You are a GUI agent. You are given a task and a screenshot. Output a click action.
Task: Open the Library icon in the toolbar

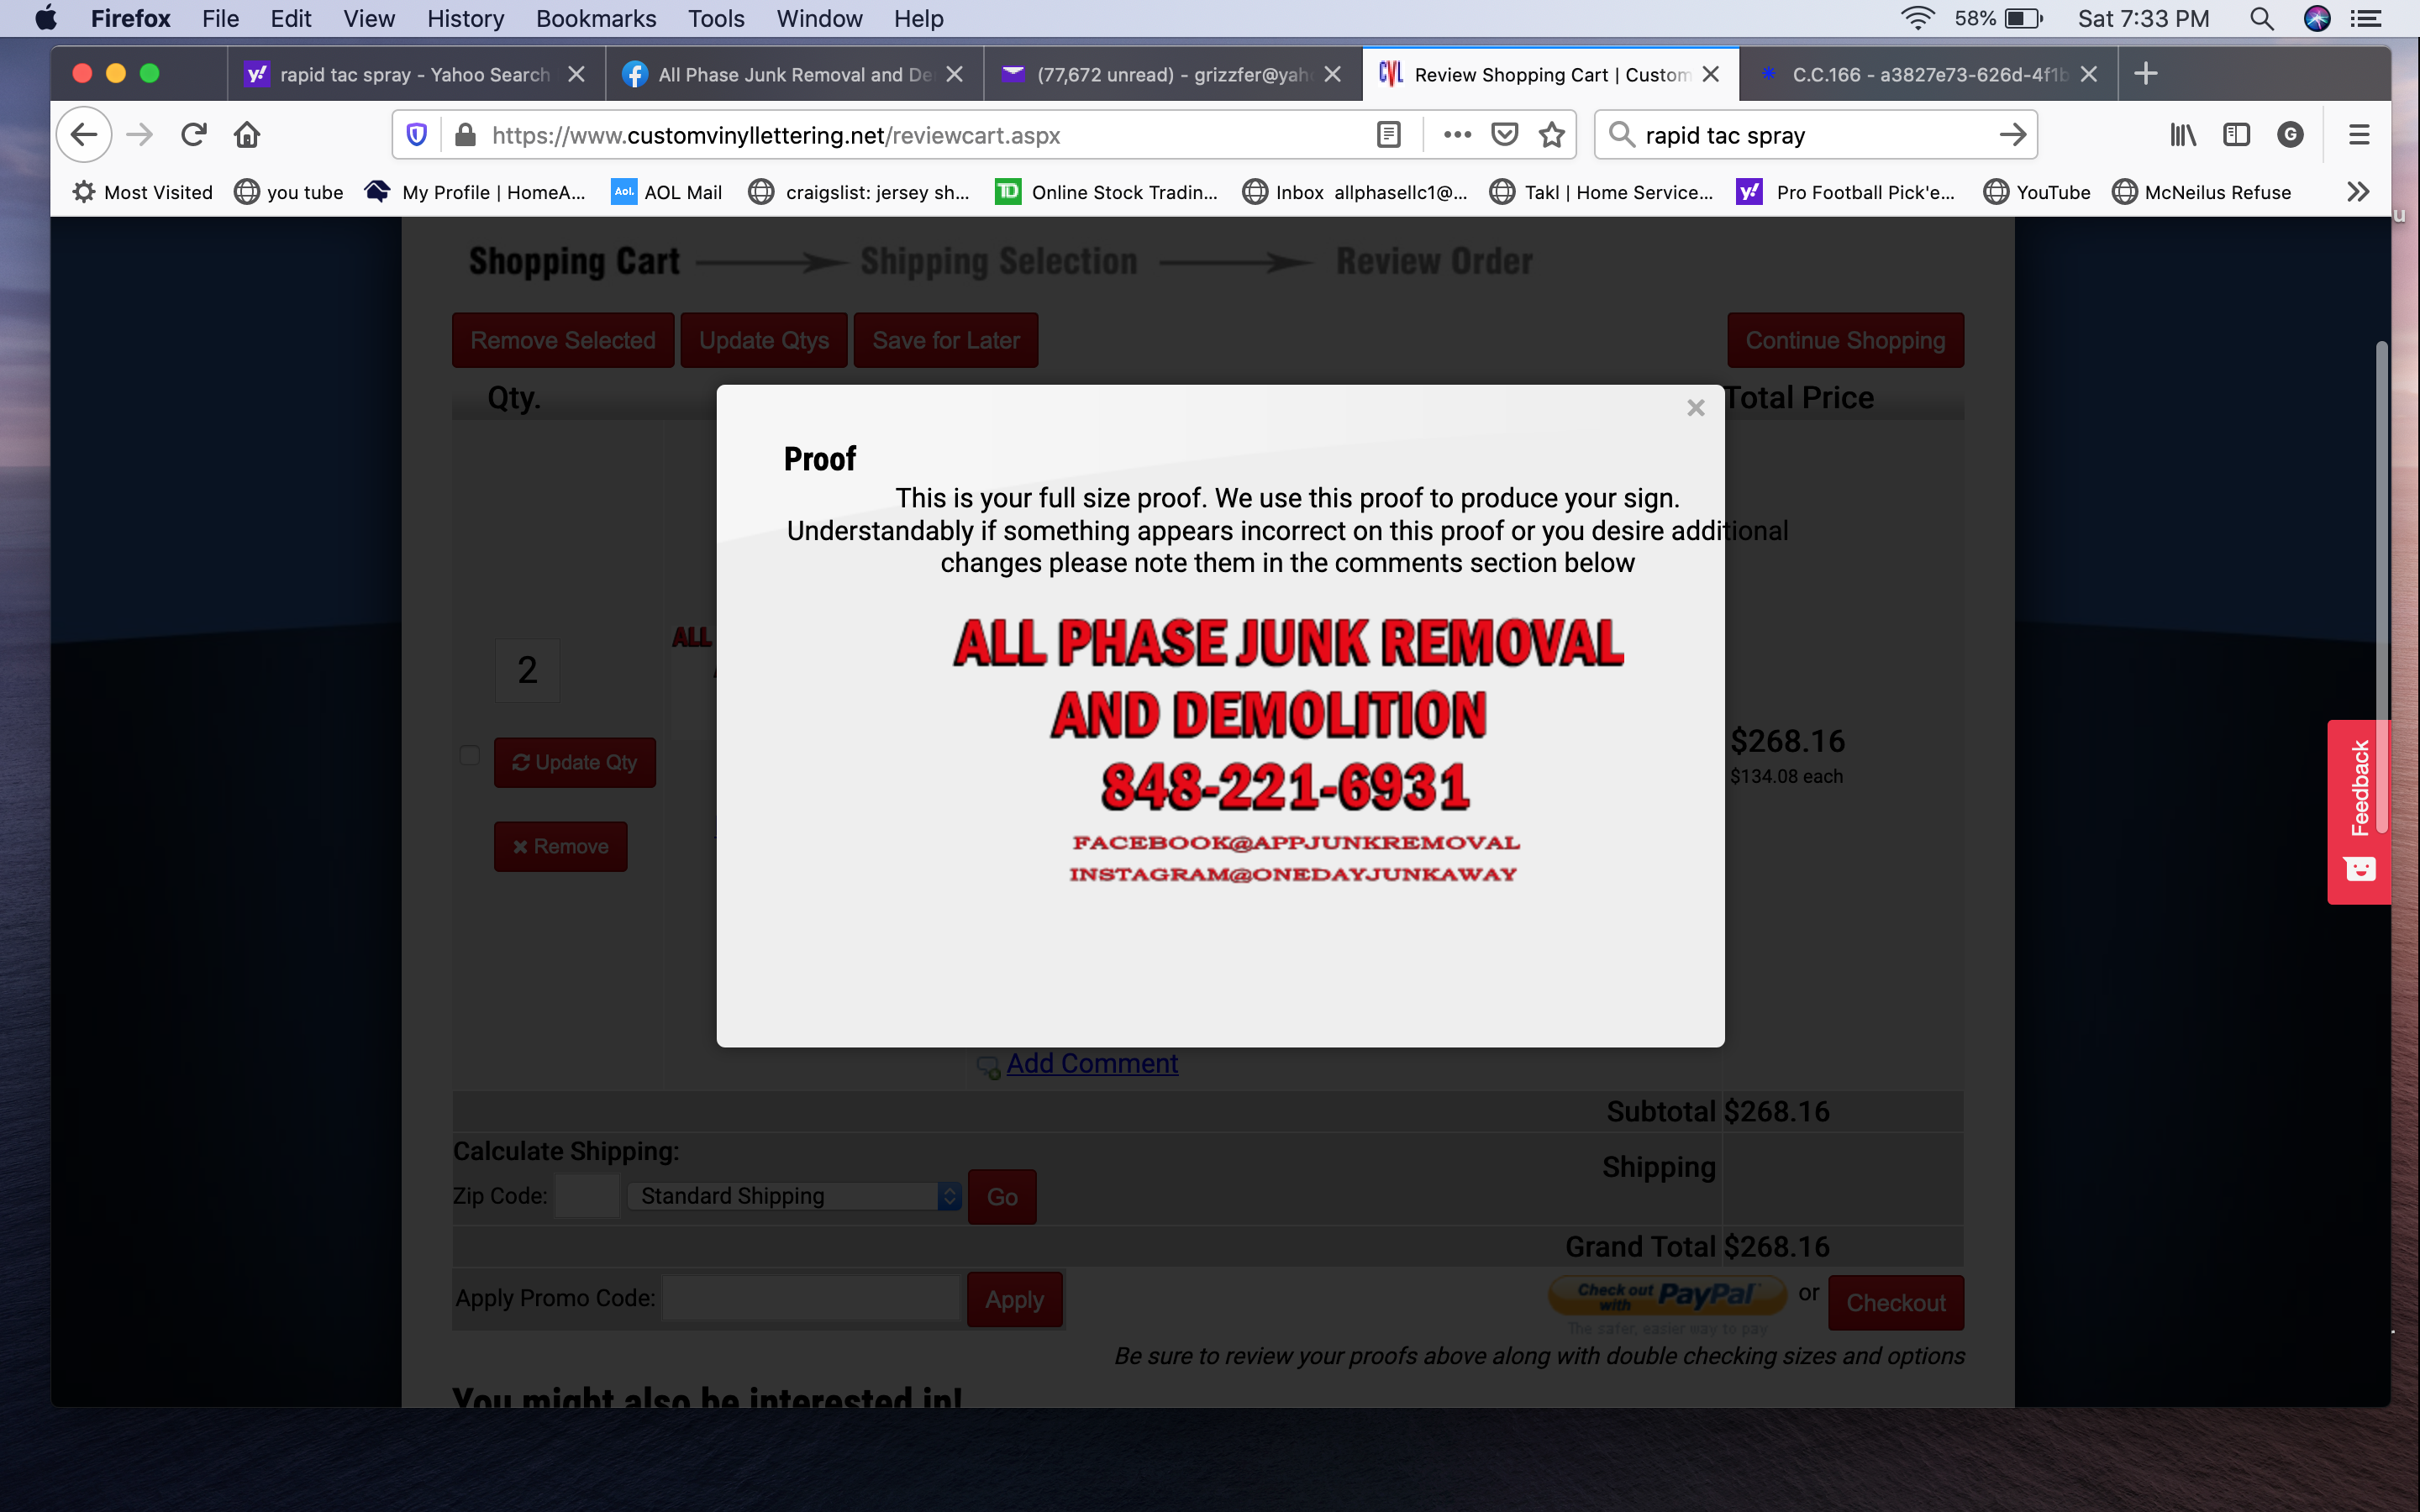pos(2183,135)
